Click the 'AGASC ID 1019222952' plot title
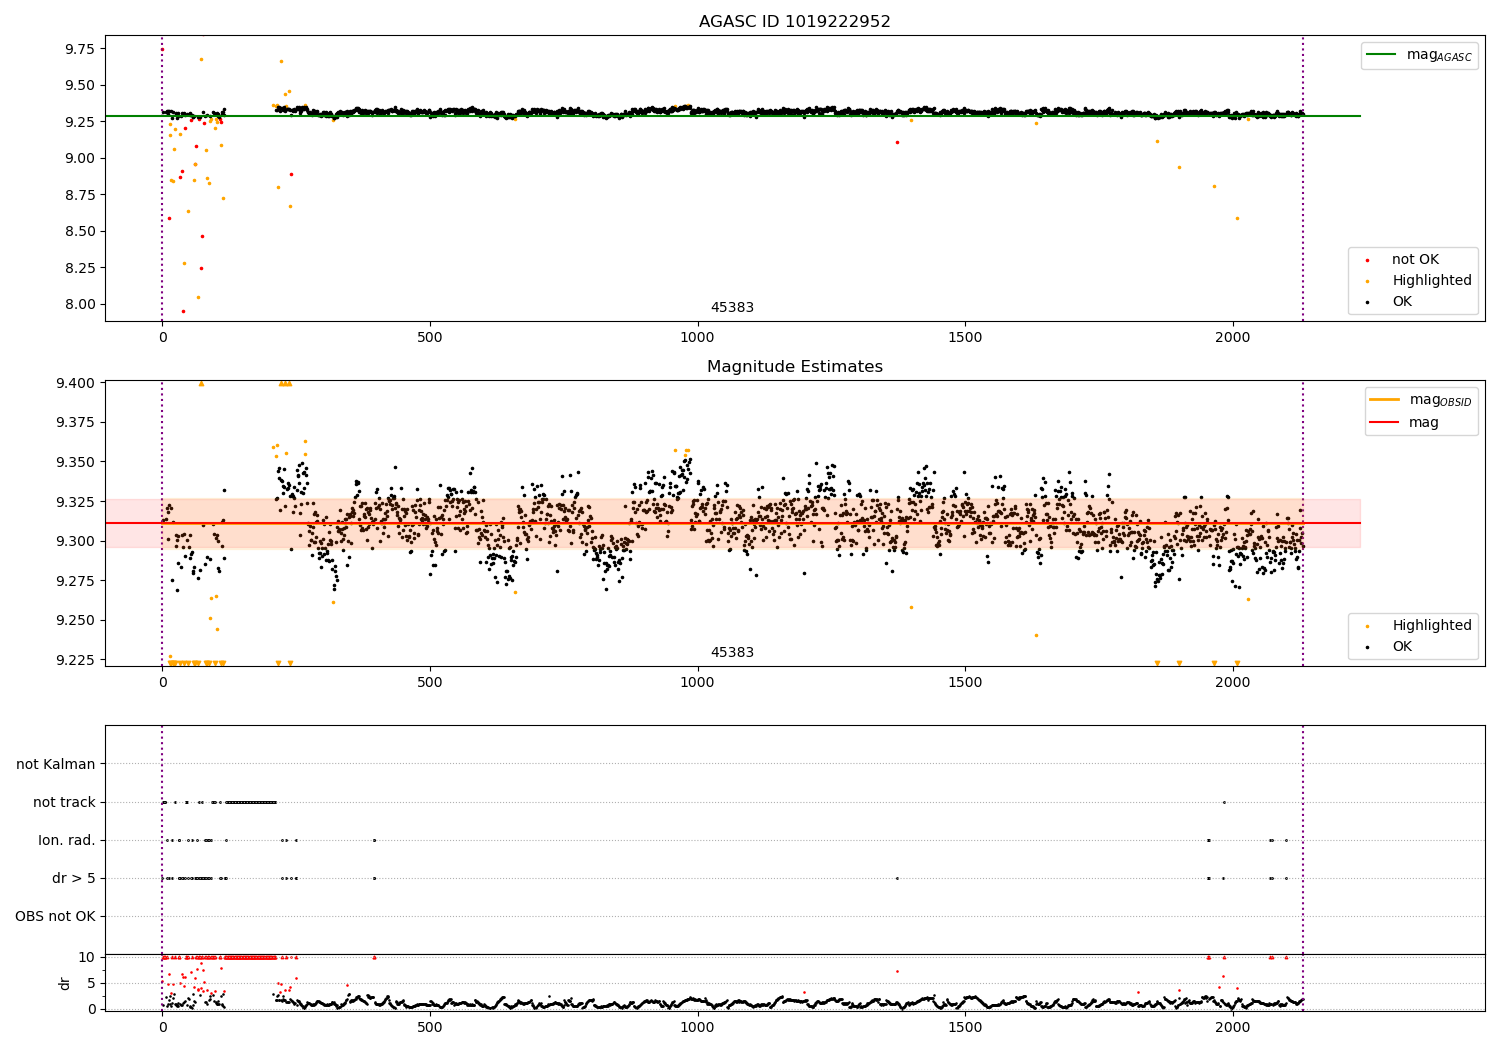The image size is (1500, 1050). pyautogui.click(x=794, y=22)
